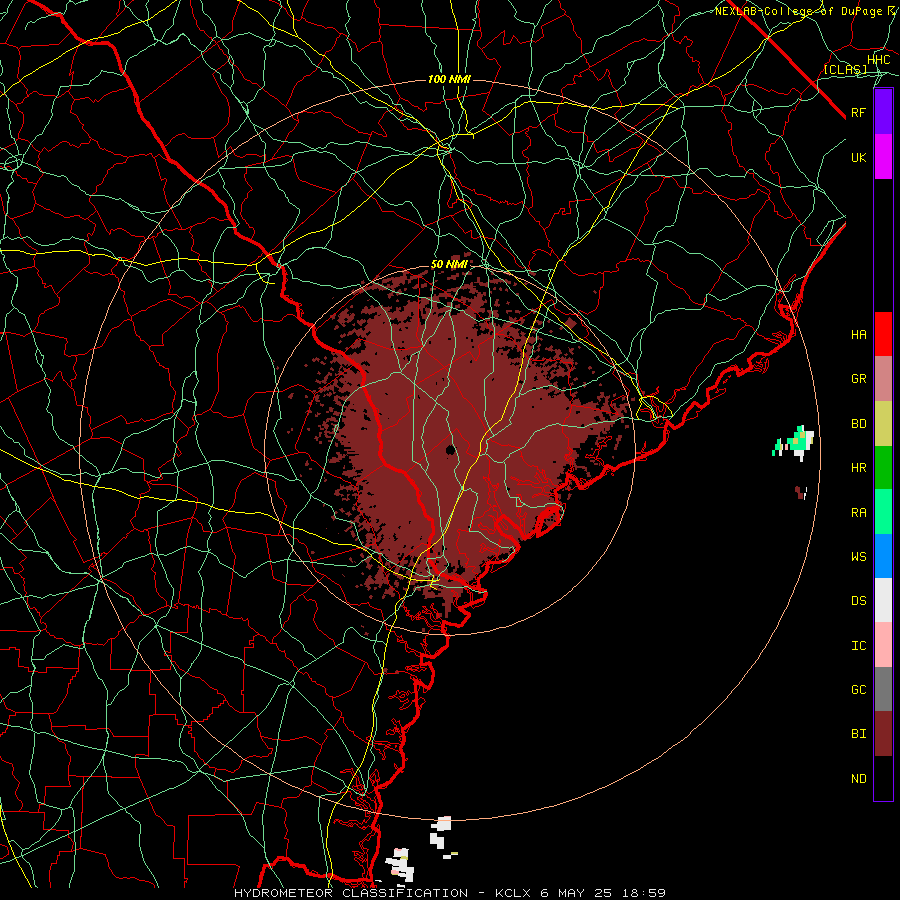Click the GR legend label

[858, 379]
